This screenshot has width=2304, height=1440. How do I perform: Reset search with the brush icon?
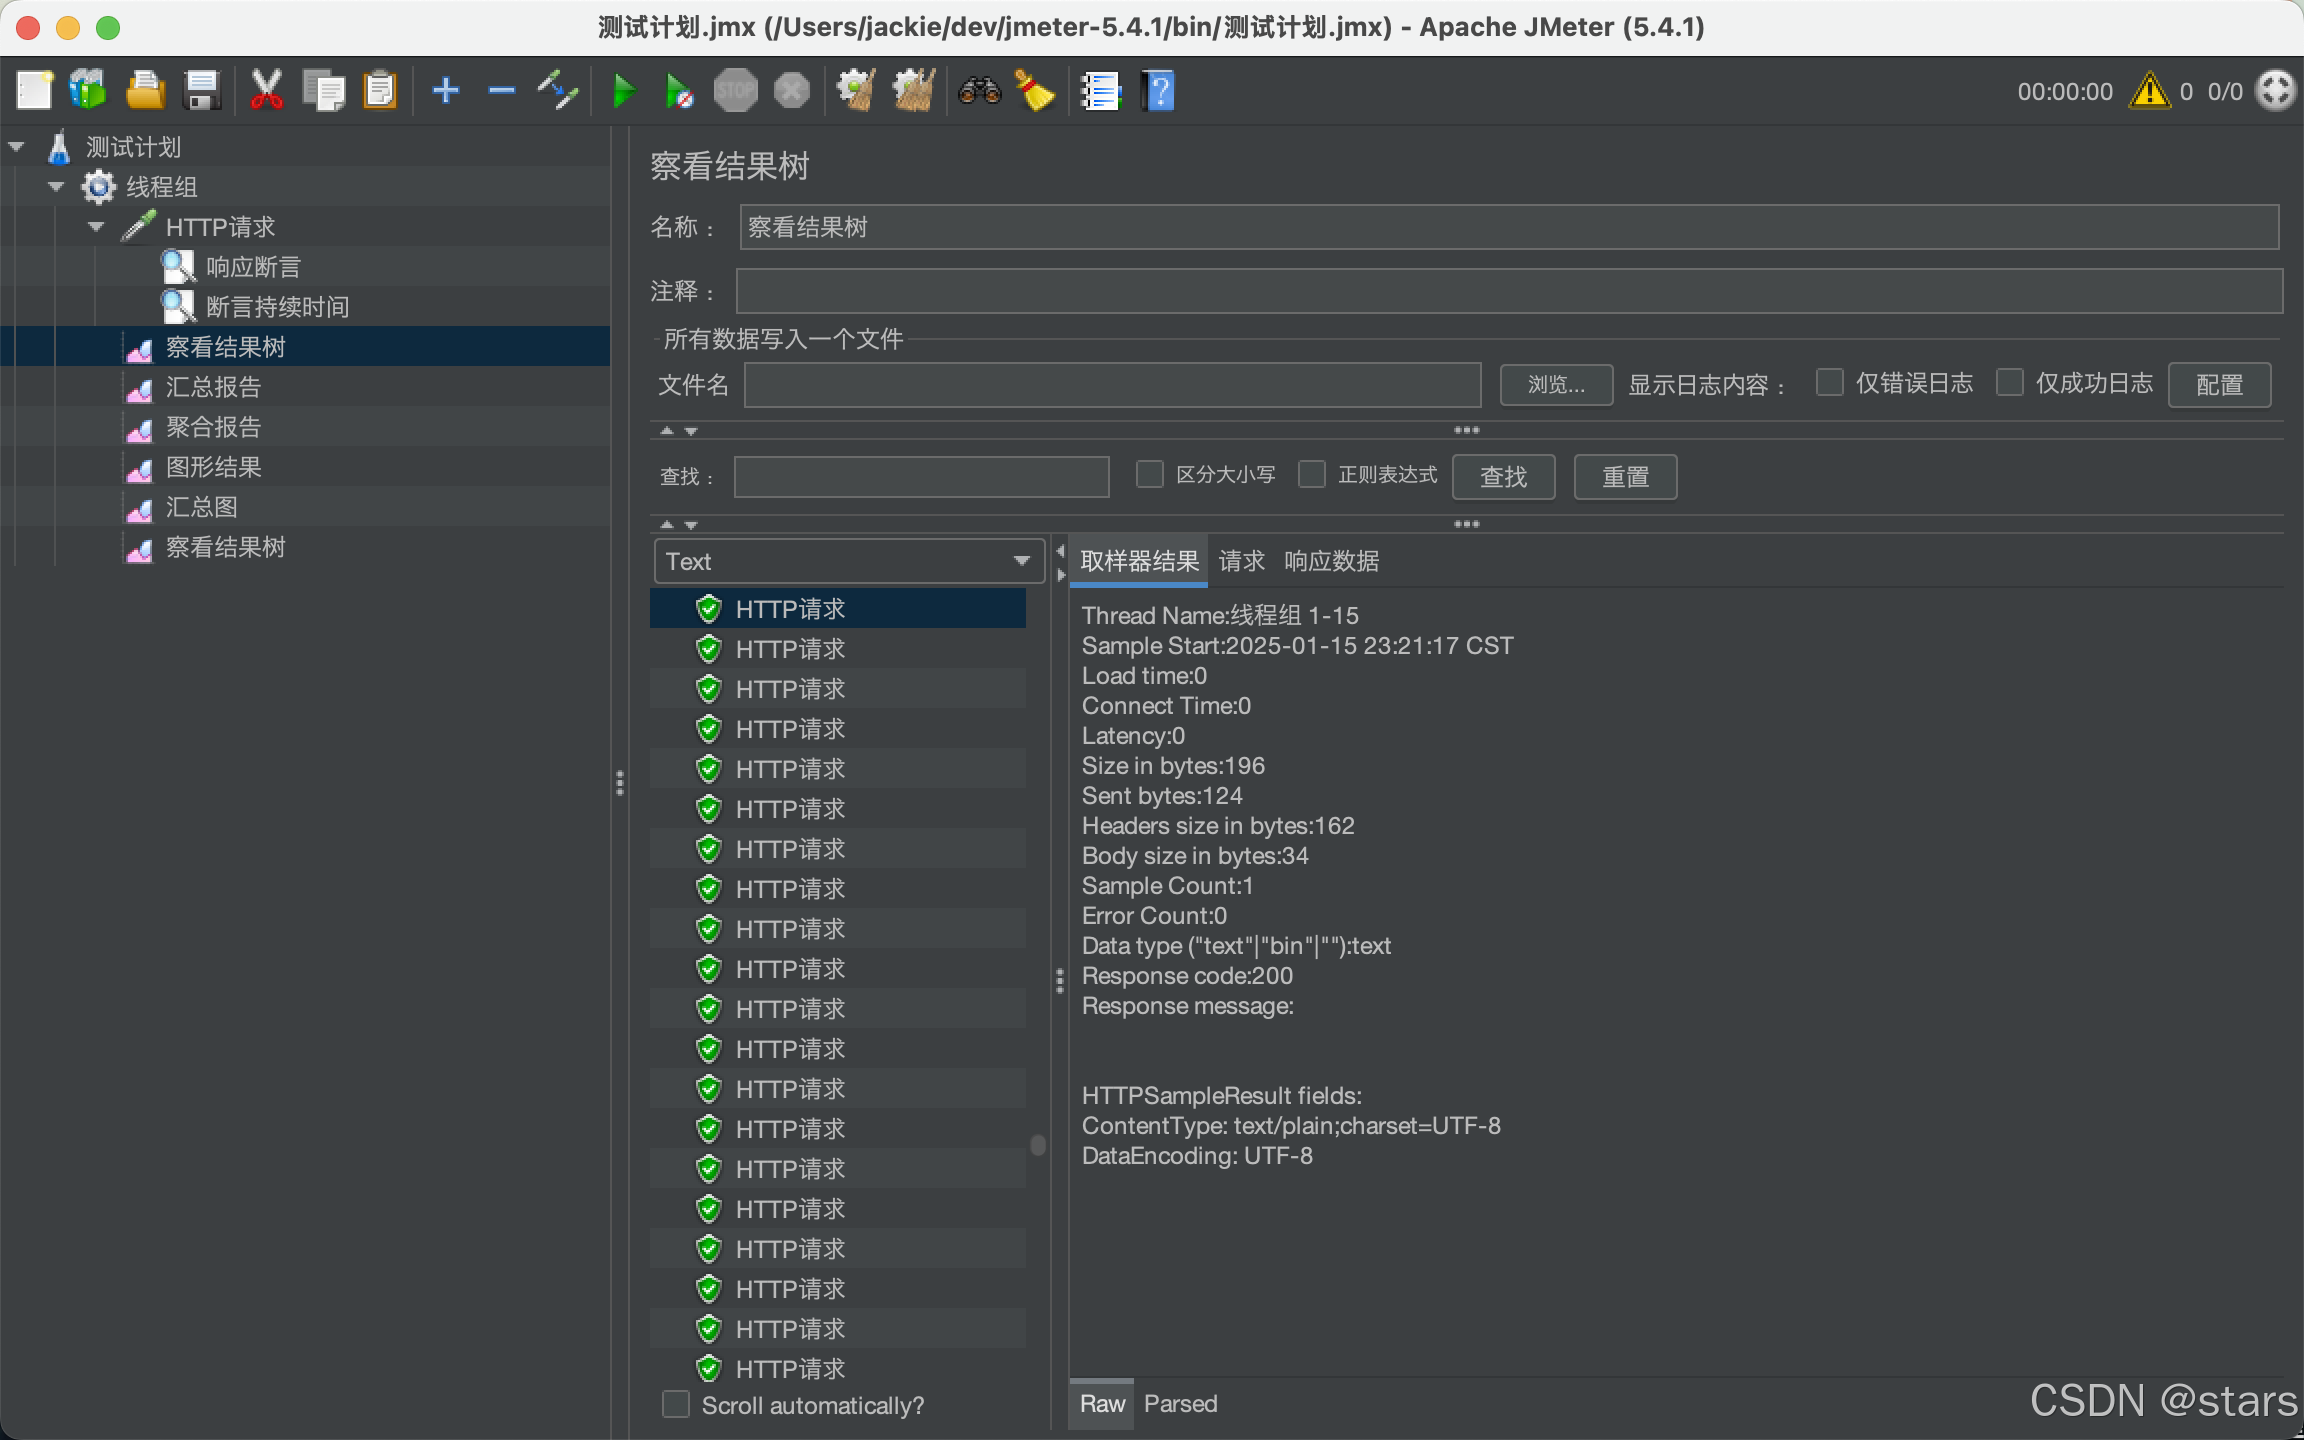[1035, 91]
